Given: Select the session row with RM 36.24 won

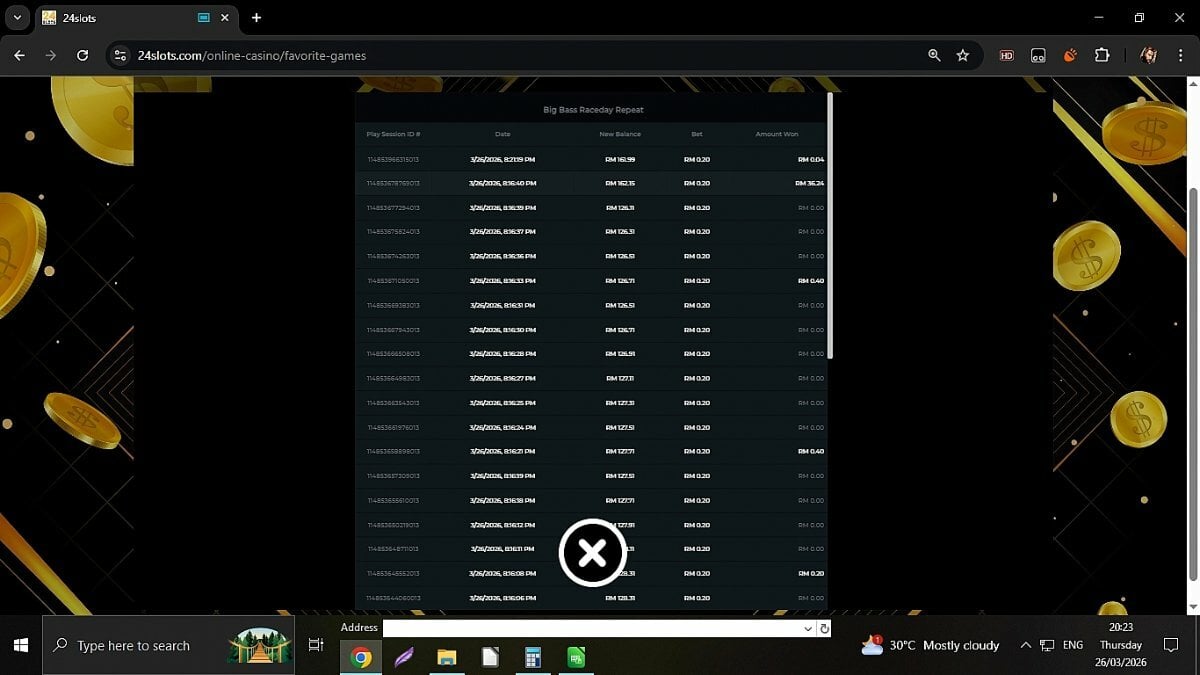Looking at the screenshot, I should click(x=590, y=183).
